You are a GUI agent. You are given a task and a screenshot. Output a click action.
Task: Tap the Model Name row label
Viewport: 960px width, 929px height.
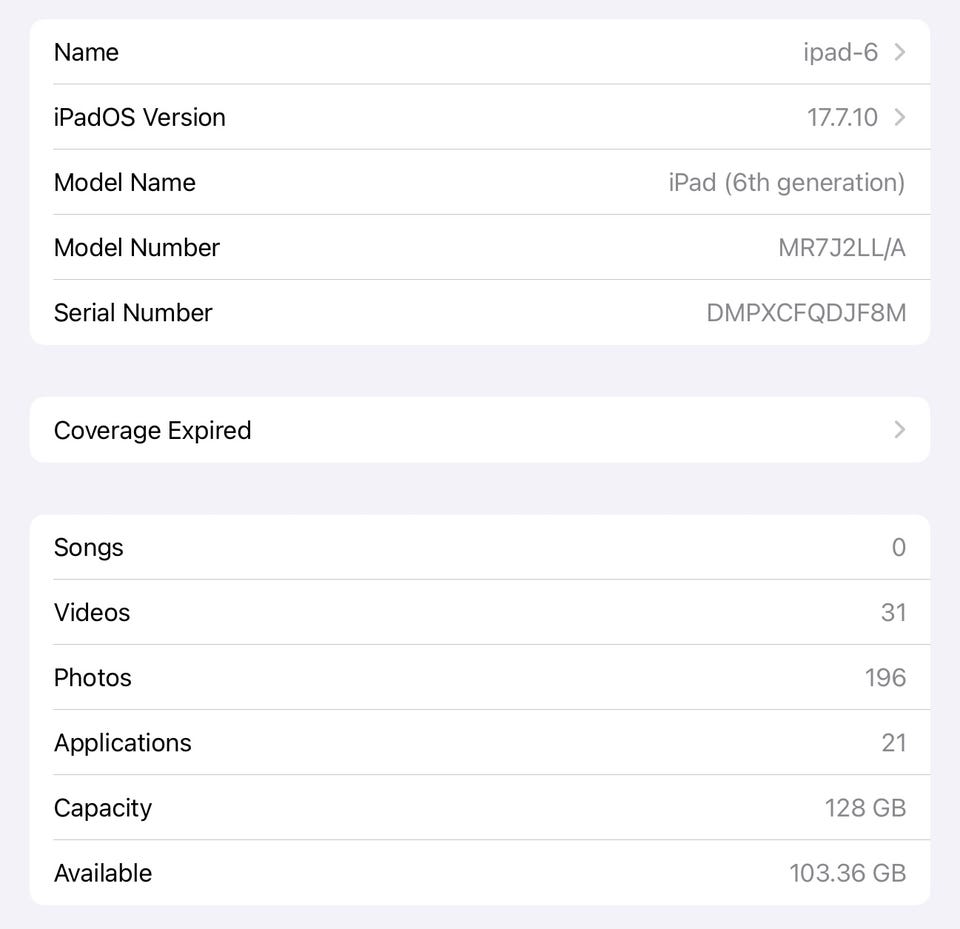pyautogui.click(x=125, y=182)
